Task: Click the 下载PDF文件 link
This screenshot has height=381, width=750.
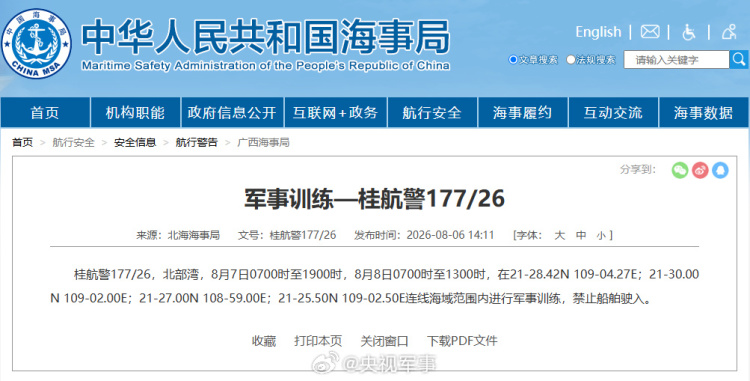Action: (462, 341)
